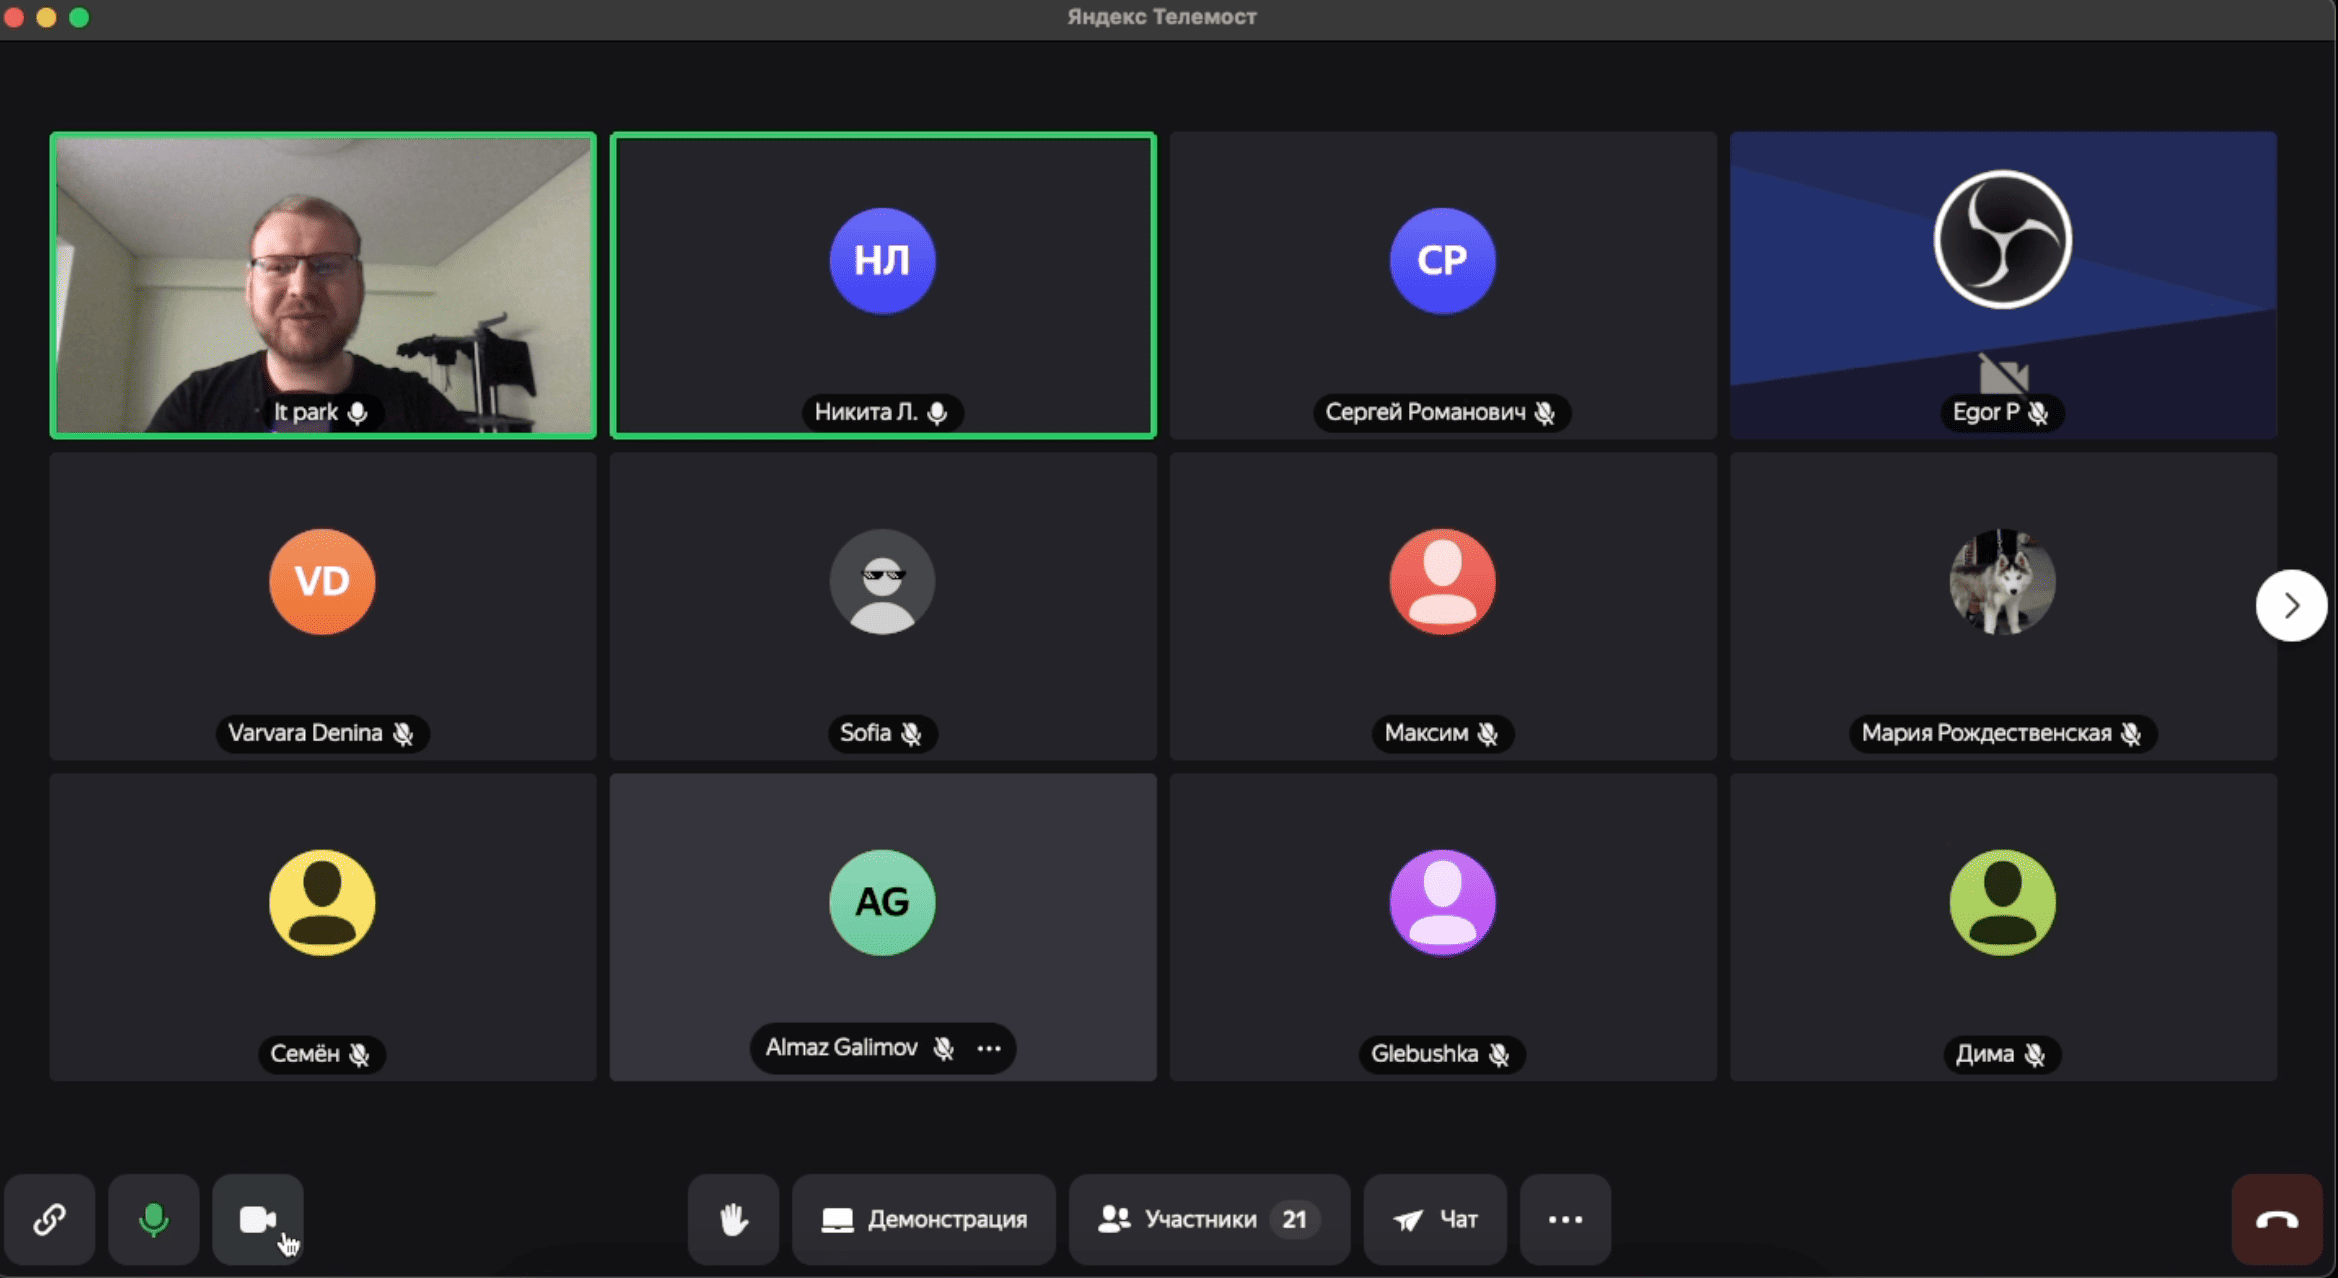
Task: Click the participant count badge 21
Action: point(1294,1219)
